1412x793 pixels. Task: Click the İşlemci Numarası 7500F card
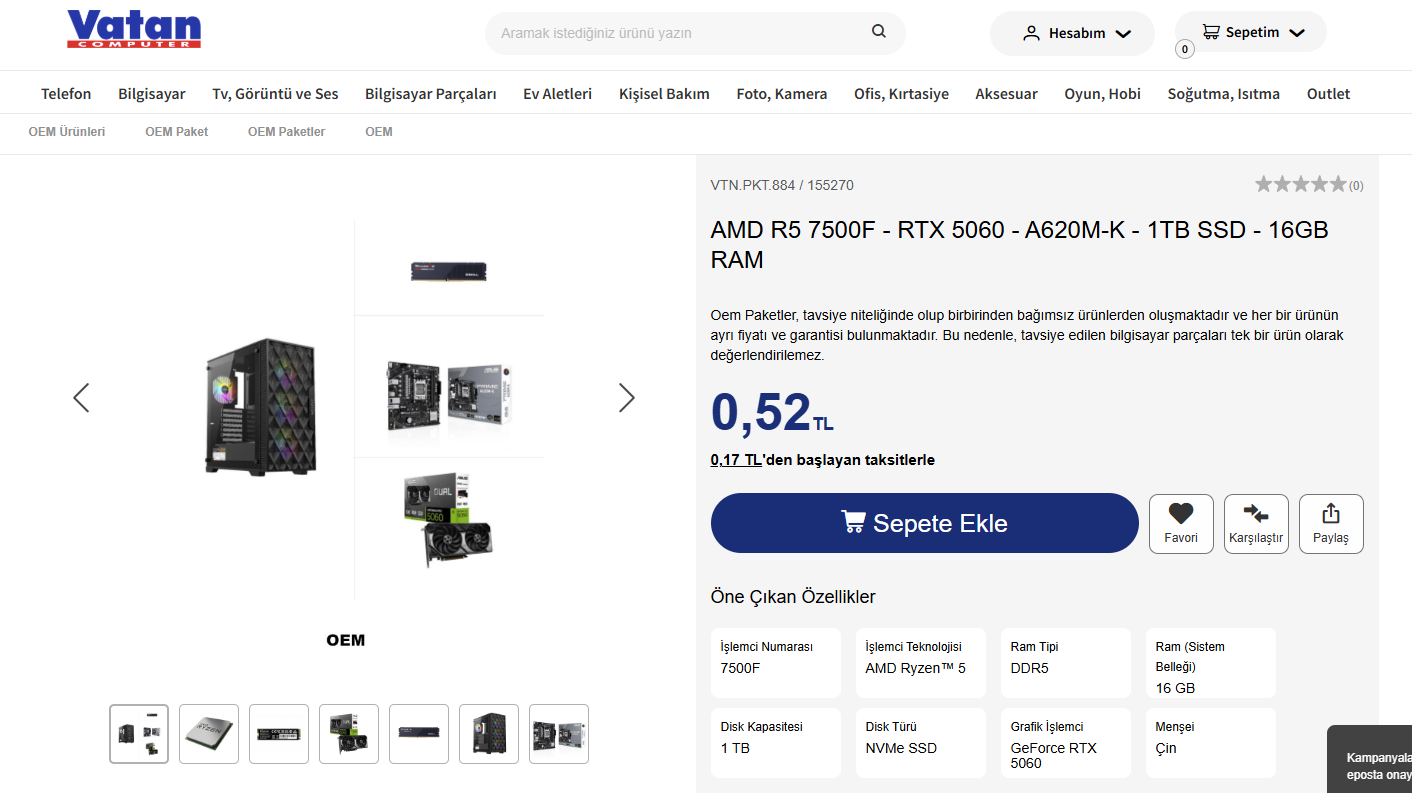pyautogui.click(x=776, y=663)
